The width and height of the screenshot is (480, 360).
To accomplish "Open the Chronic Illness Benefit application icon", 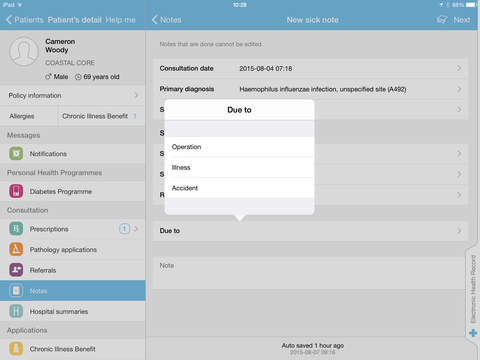I will (16, 349).
